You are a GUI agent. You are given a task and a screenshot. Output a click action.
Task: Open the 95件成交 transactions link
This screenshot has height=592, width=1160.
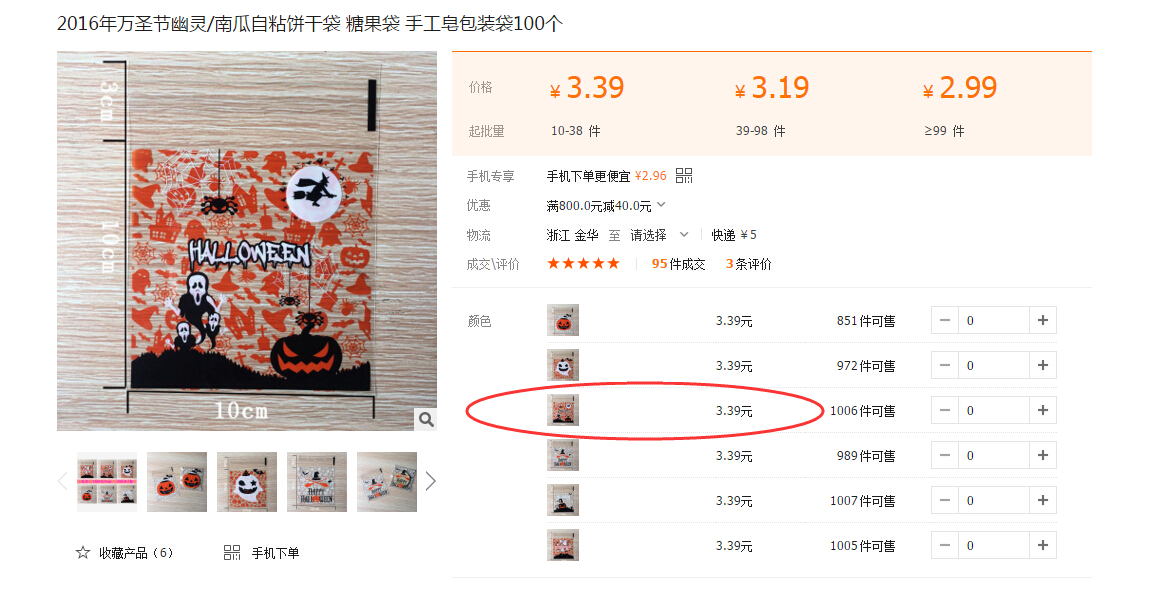coord(678,264)
